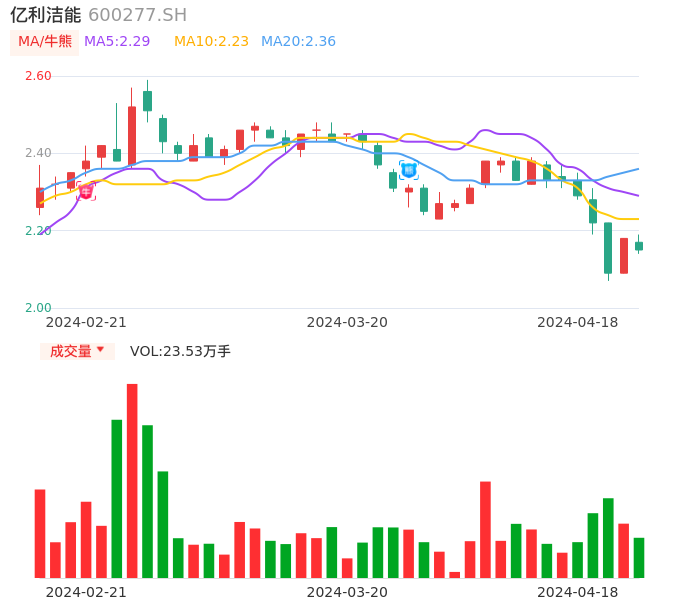The width and height of the screenshot is (686, 606).
Task: Click the rightmost candlestick on the chart
Action: pyautogui.click(x=639, y=245)
